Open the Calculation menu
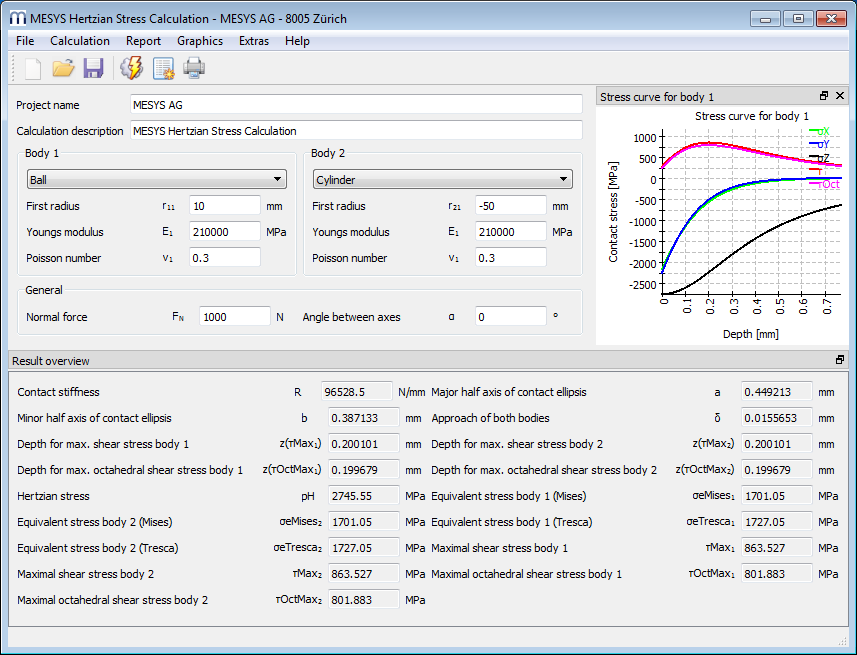This screenshot has height=655, width=857. [80, 41]
